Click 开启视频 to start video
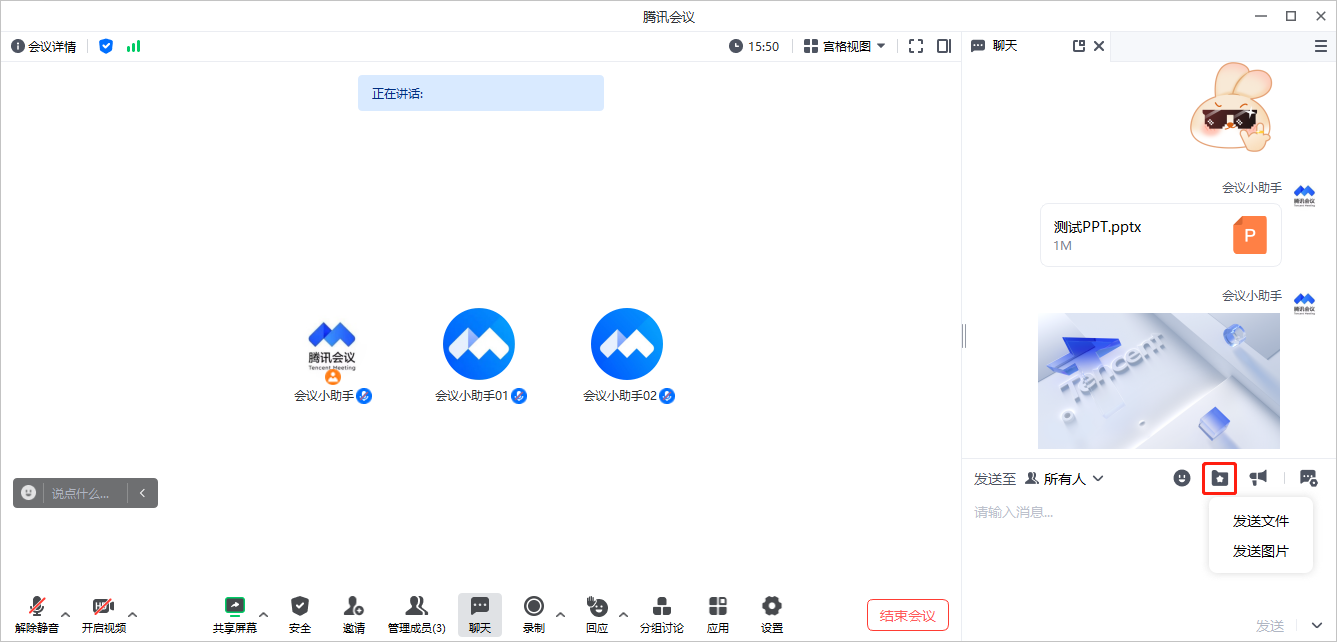 click(104, 615)
